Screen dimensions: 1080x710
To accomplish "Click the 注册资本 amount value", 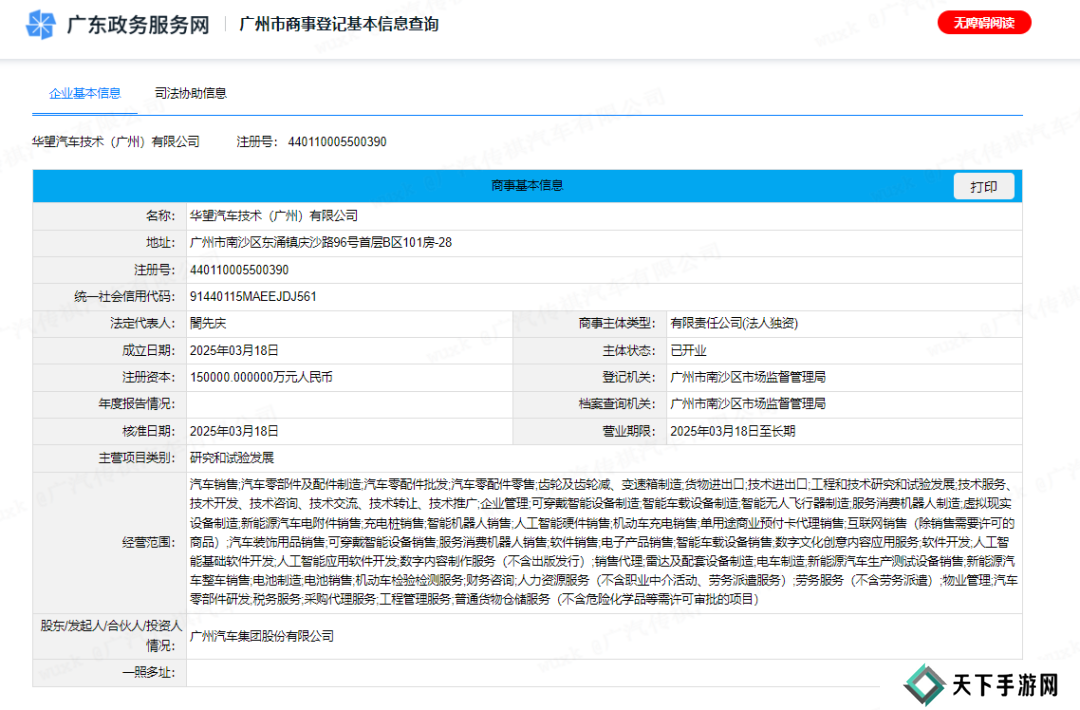I will click(261, 378).
